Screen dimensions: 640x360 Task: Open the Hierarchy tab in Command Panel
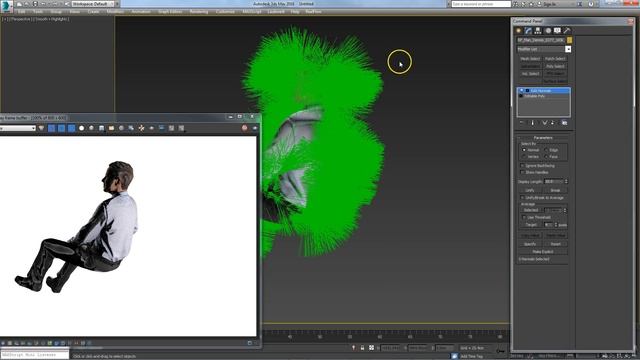tap(538, 31)
